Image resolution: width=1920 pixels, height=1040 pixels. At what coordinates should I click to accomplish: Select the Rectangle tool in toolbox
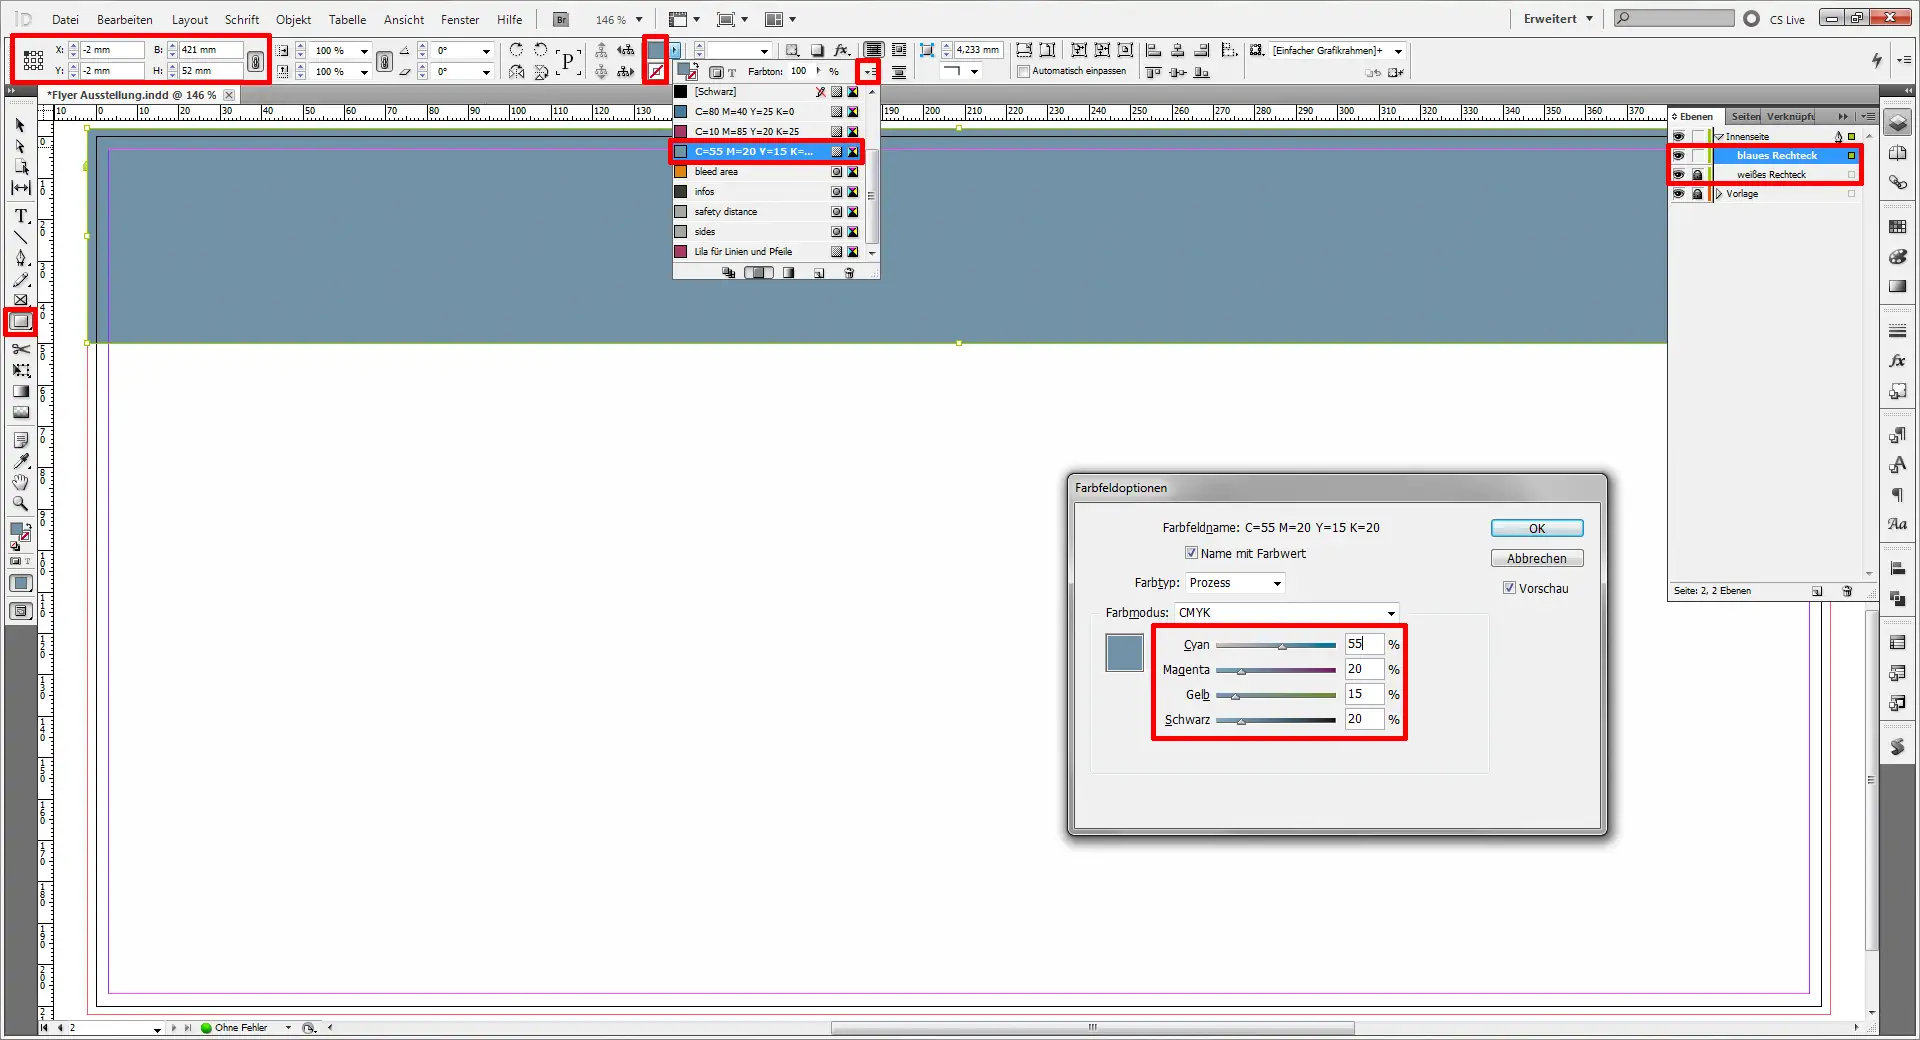click(20, 322)
